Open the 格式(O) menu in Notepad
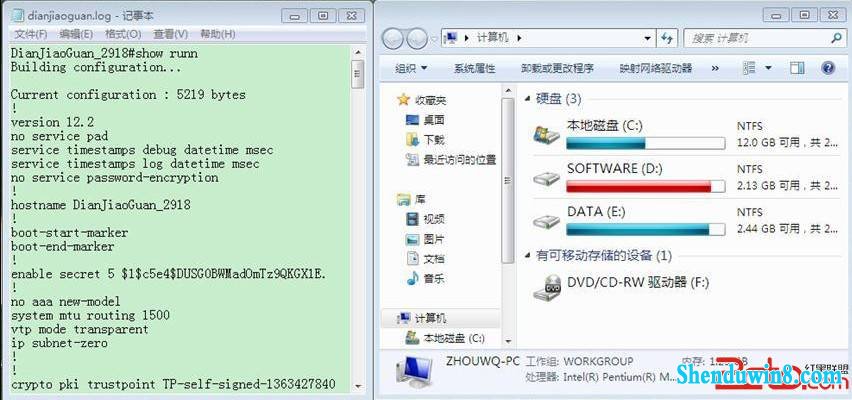 click(123, 34)
